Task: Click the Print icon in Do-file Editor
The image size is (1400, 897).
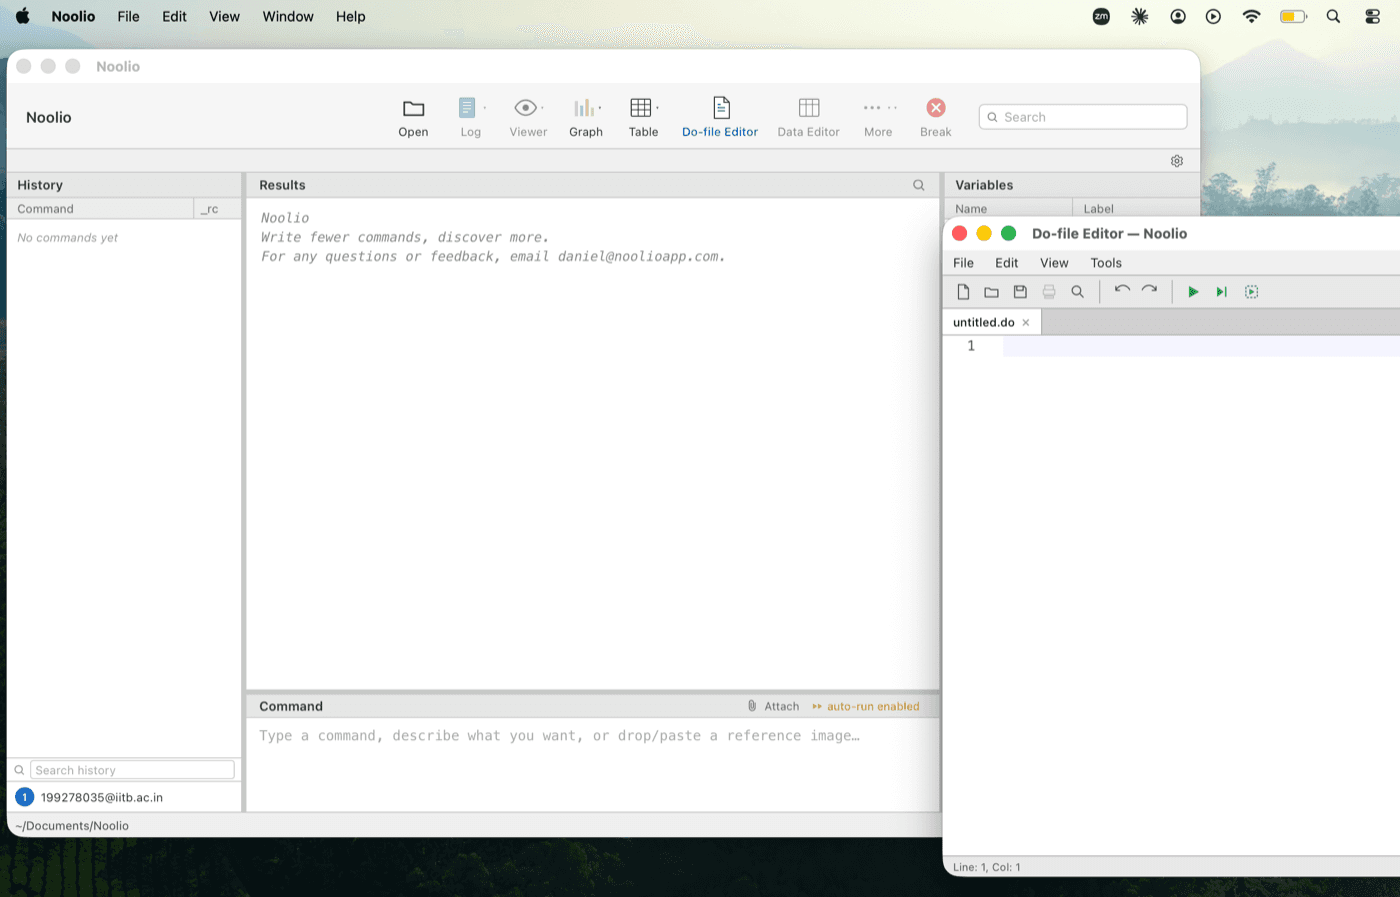Action: (x=1049, y=292)
